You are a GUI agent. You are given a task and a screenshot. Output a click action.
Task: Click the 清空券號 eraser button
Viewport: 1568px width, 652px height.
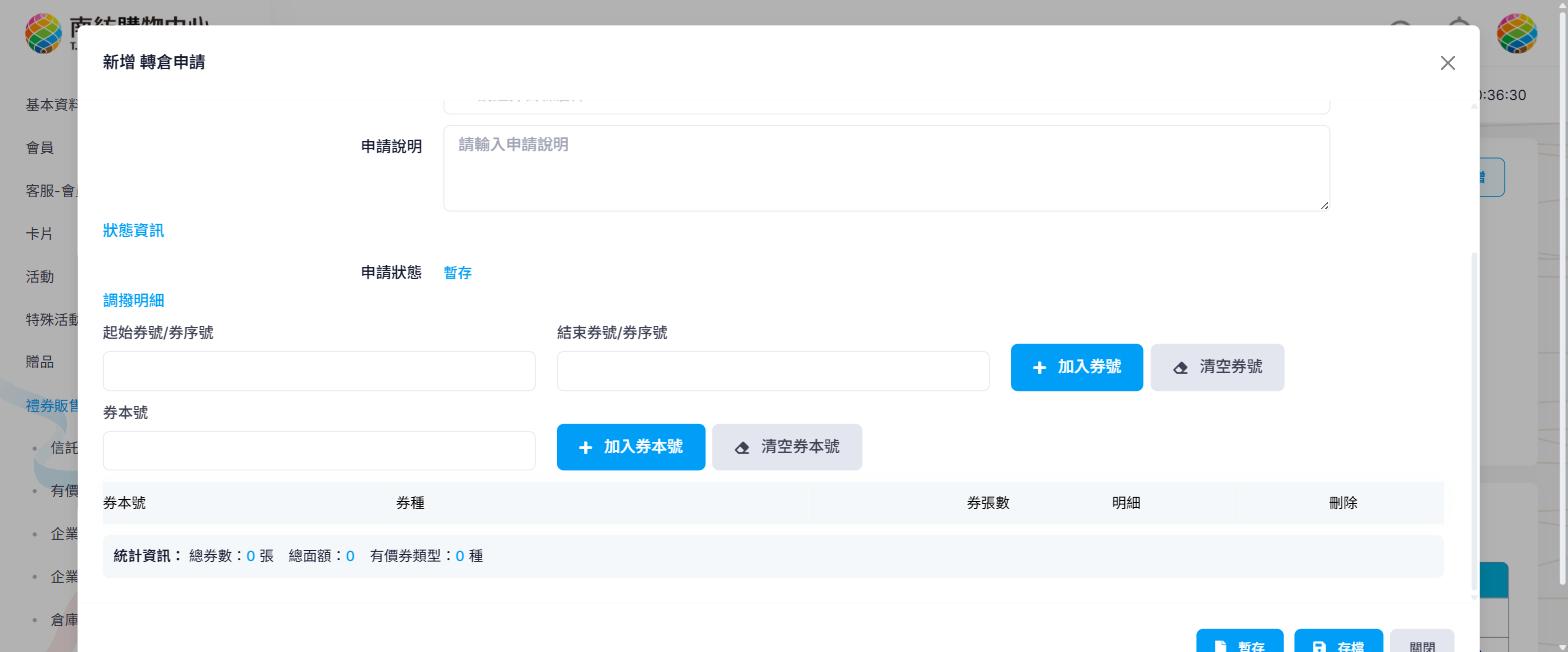click(1217, 367)
